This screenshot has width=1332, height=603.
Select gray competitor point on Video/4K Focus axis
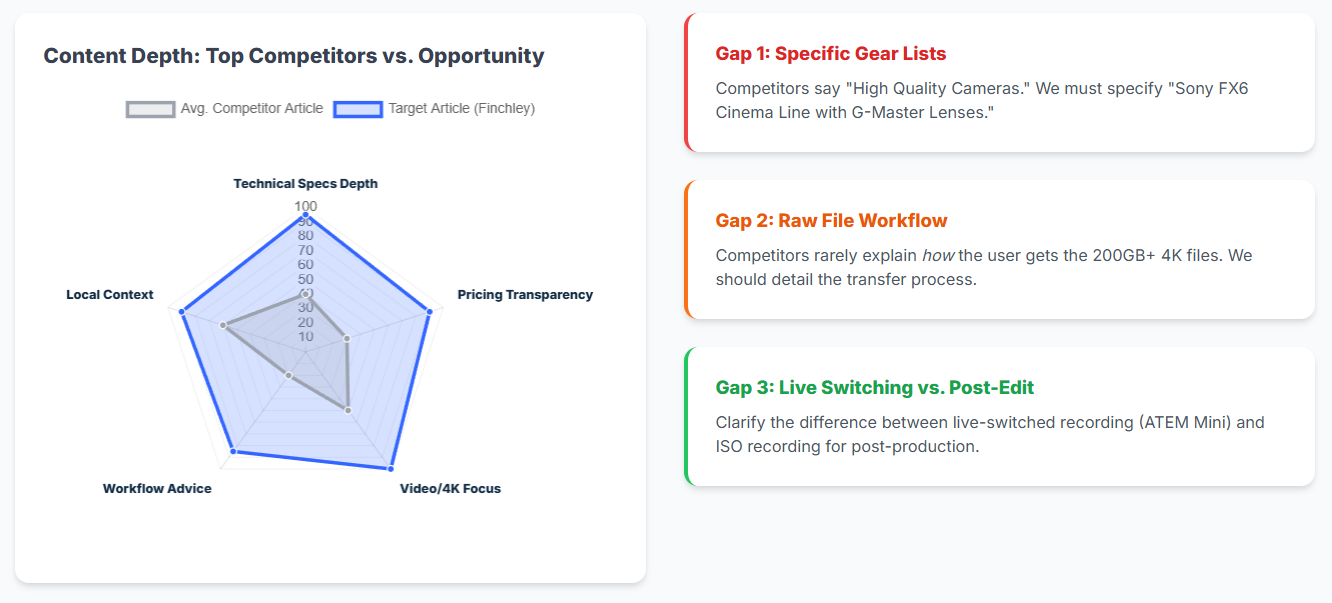[x=347, y=410]
